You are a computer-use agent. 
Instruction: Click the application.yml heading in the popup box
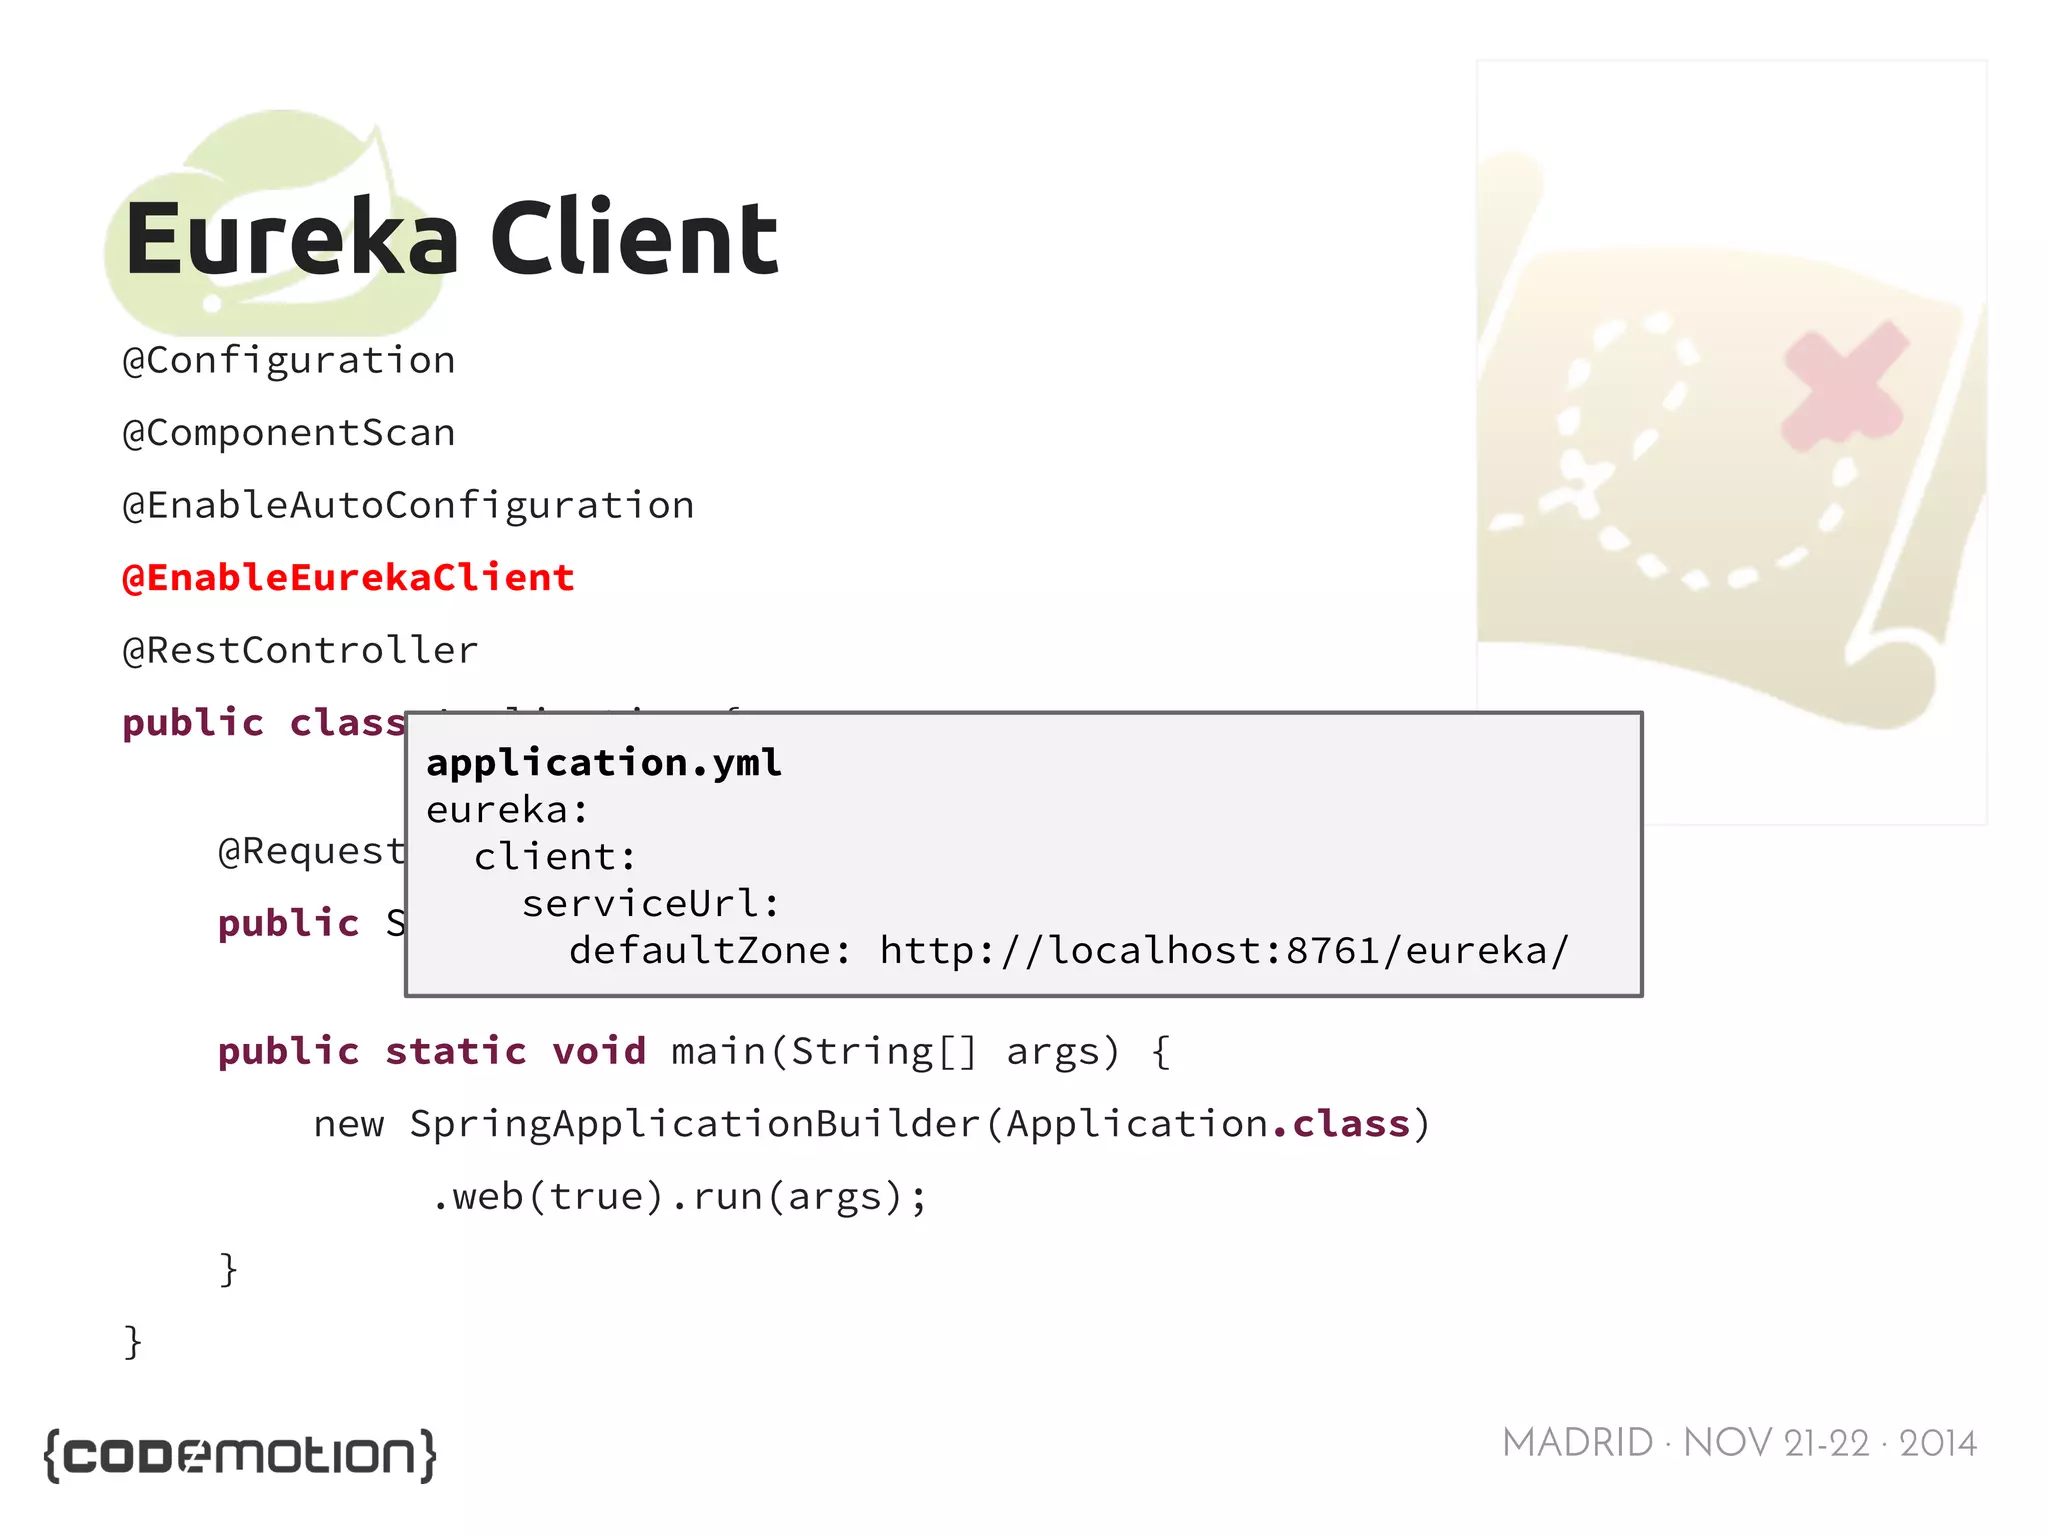604,763
